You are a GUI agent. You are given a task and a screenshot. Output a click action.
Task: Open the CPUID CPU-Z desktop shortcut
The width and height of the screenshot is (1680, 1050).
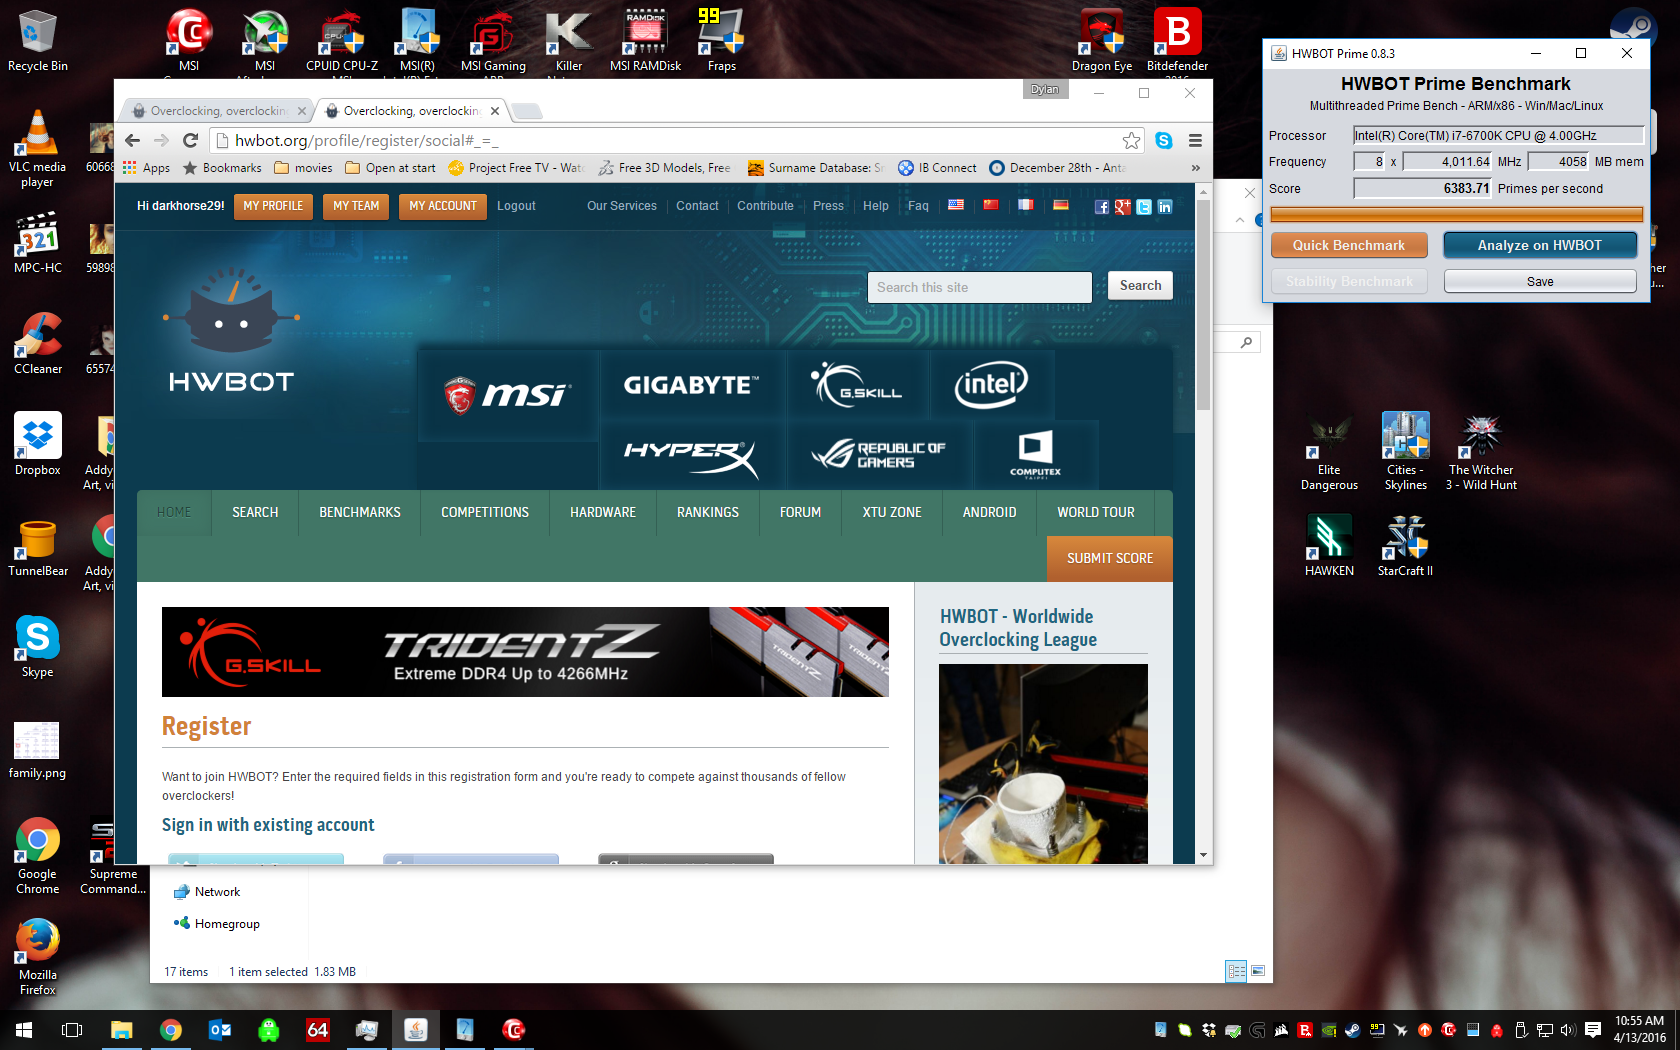[342, 42]
